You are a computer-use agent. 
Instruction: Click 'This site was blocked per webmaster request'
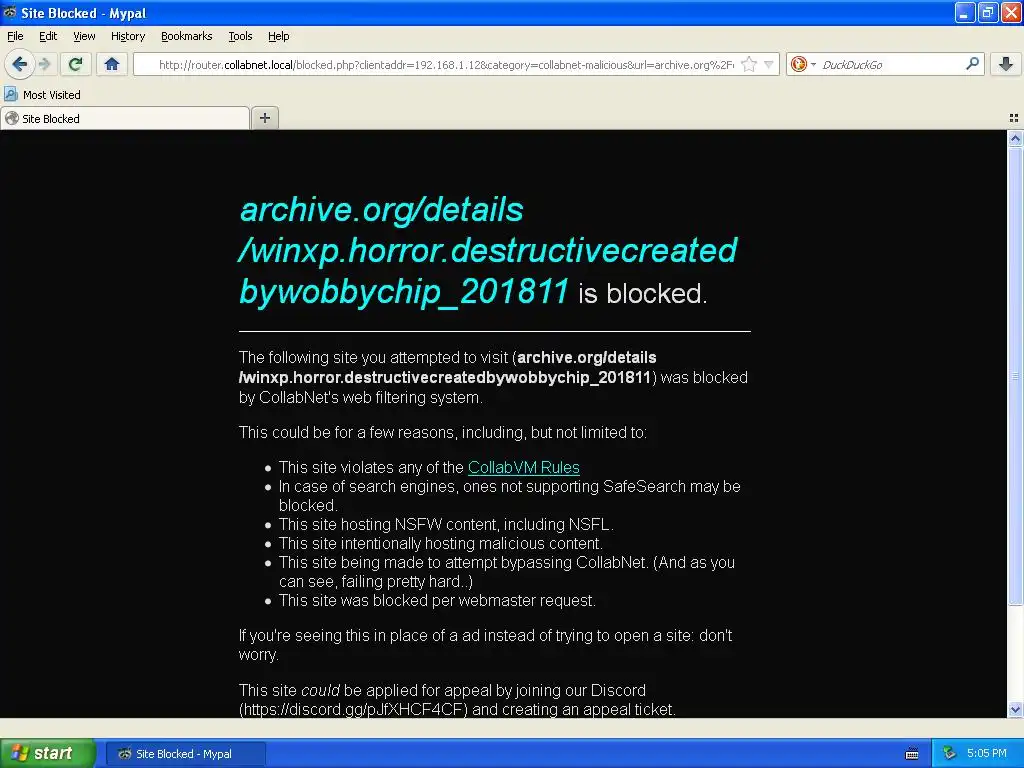point(437,601)
